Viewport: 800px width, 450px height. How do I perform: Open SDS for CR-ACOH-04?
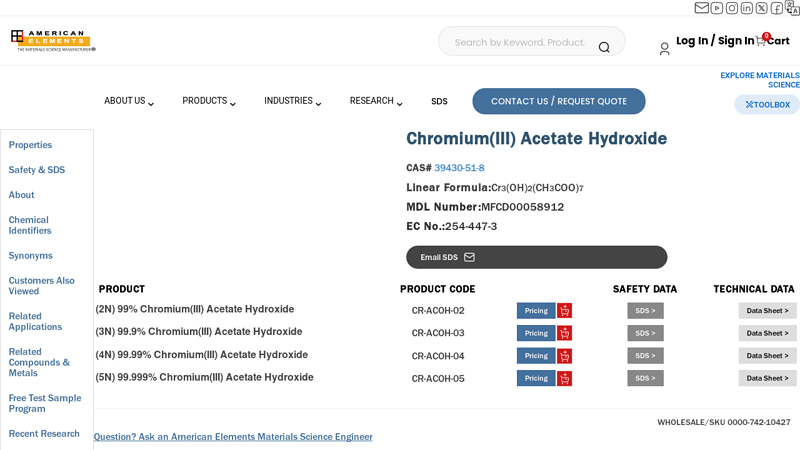pyautogui.click(x=645, y=356)
